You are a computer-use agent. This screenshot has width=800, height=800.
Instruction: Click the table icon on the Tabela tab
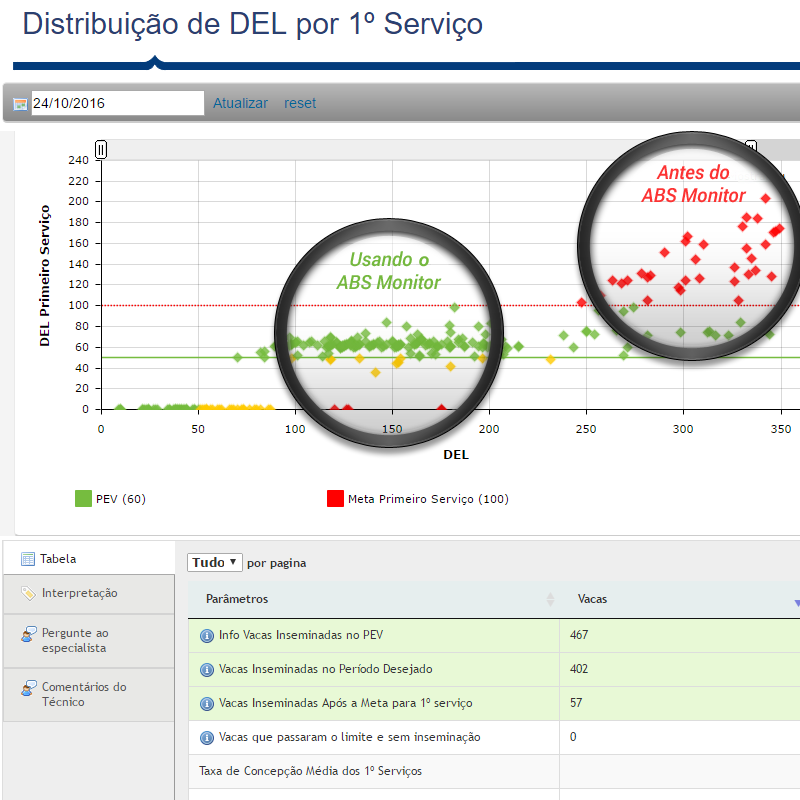click(x=28, y=559)
